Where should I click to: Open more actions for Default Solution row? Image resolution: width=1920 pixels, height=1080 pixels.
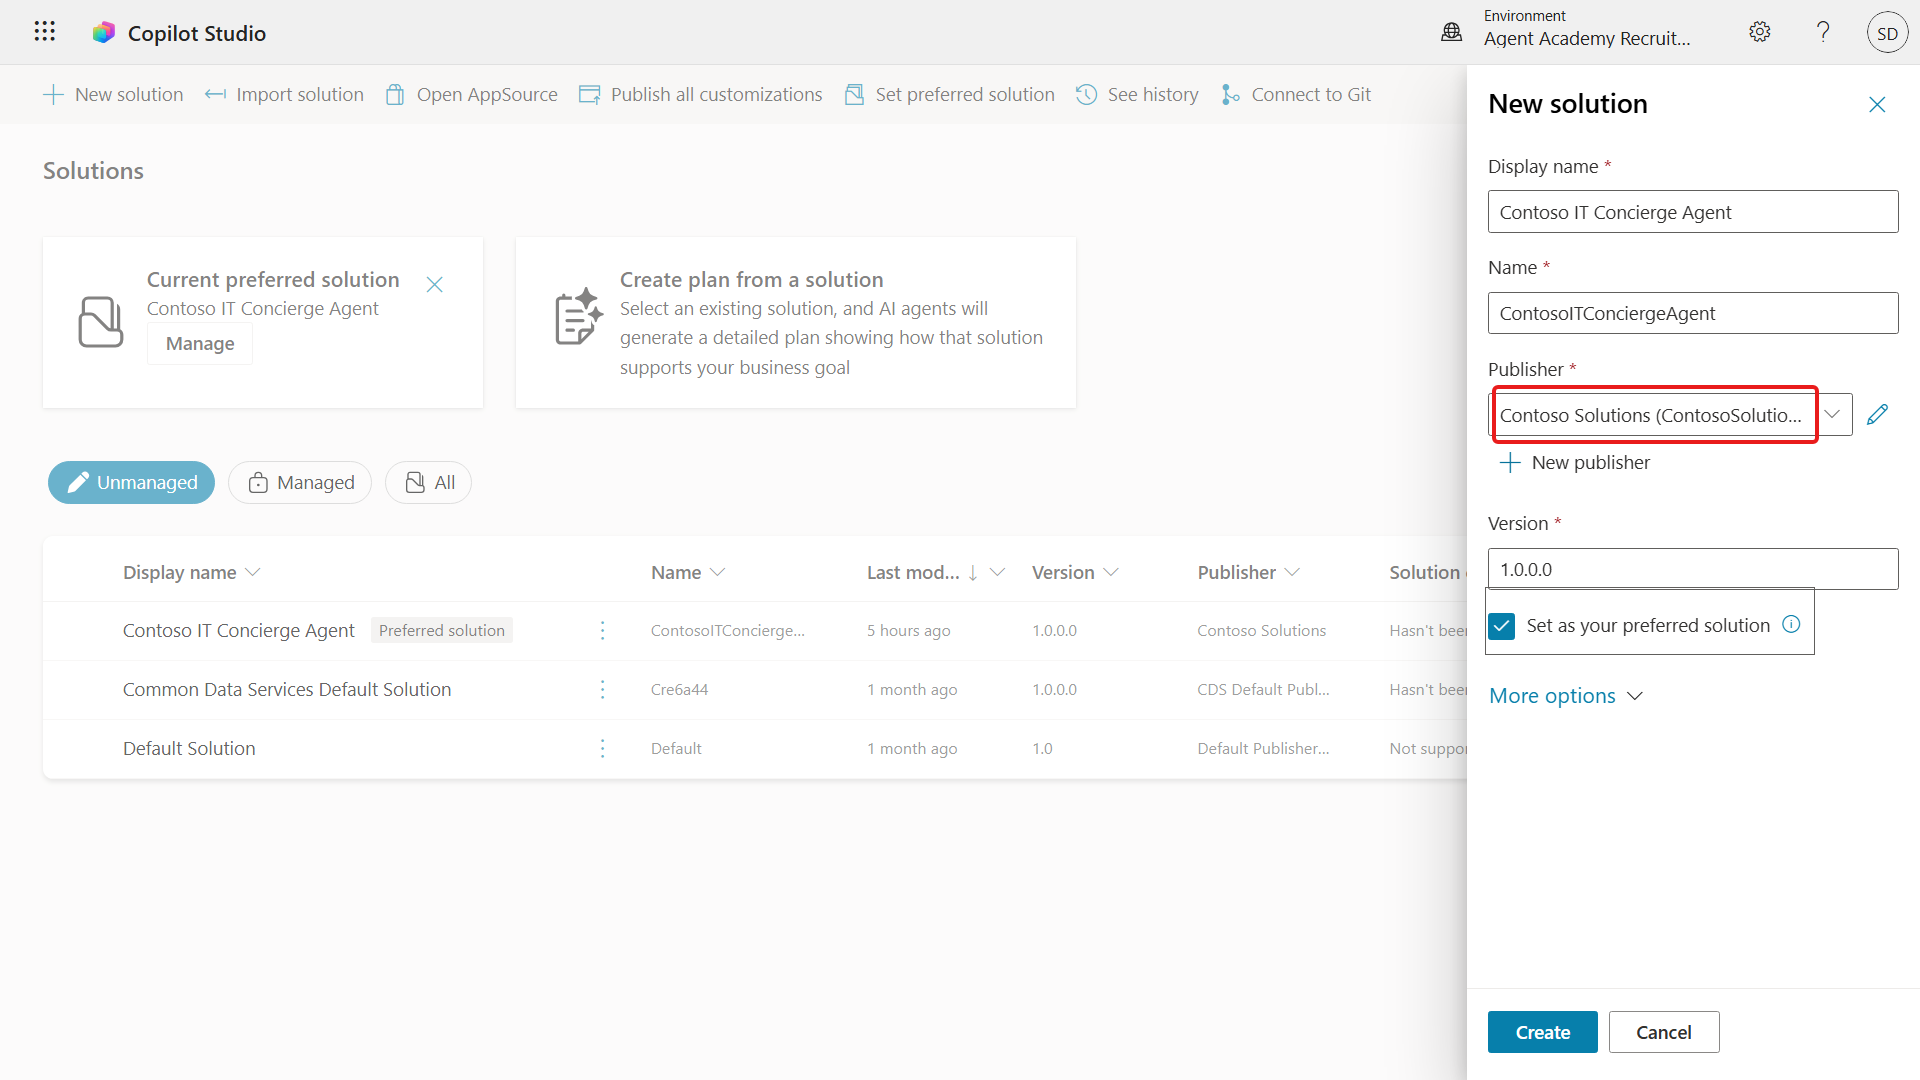(602, 748)
